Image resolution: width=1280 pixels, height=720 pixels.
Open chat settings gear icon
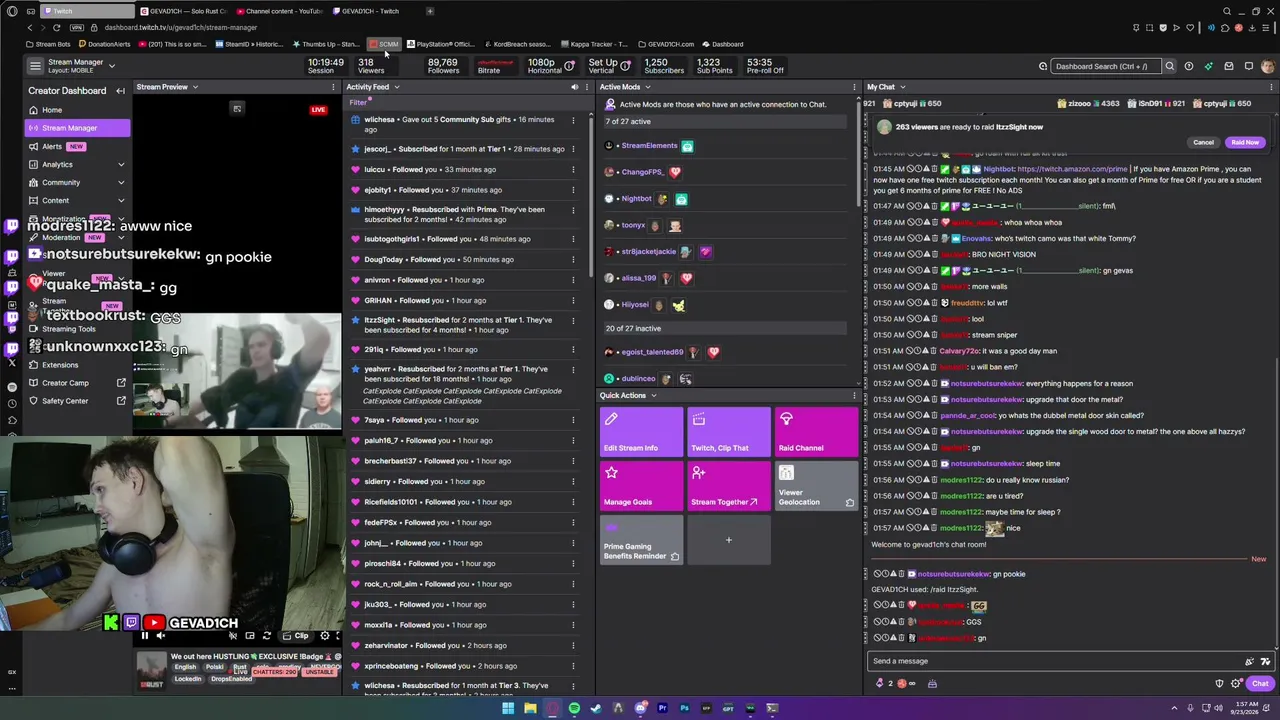1237,684
